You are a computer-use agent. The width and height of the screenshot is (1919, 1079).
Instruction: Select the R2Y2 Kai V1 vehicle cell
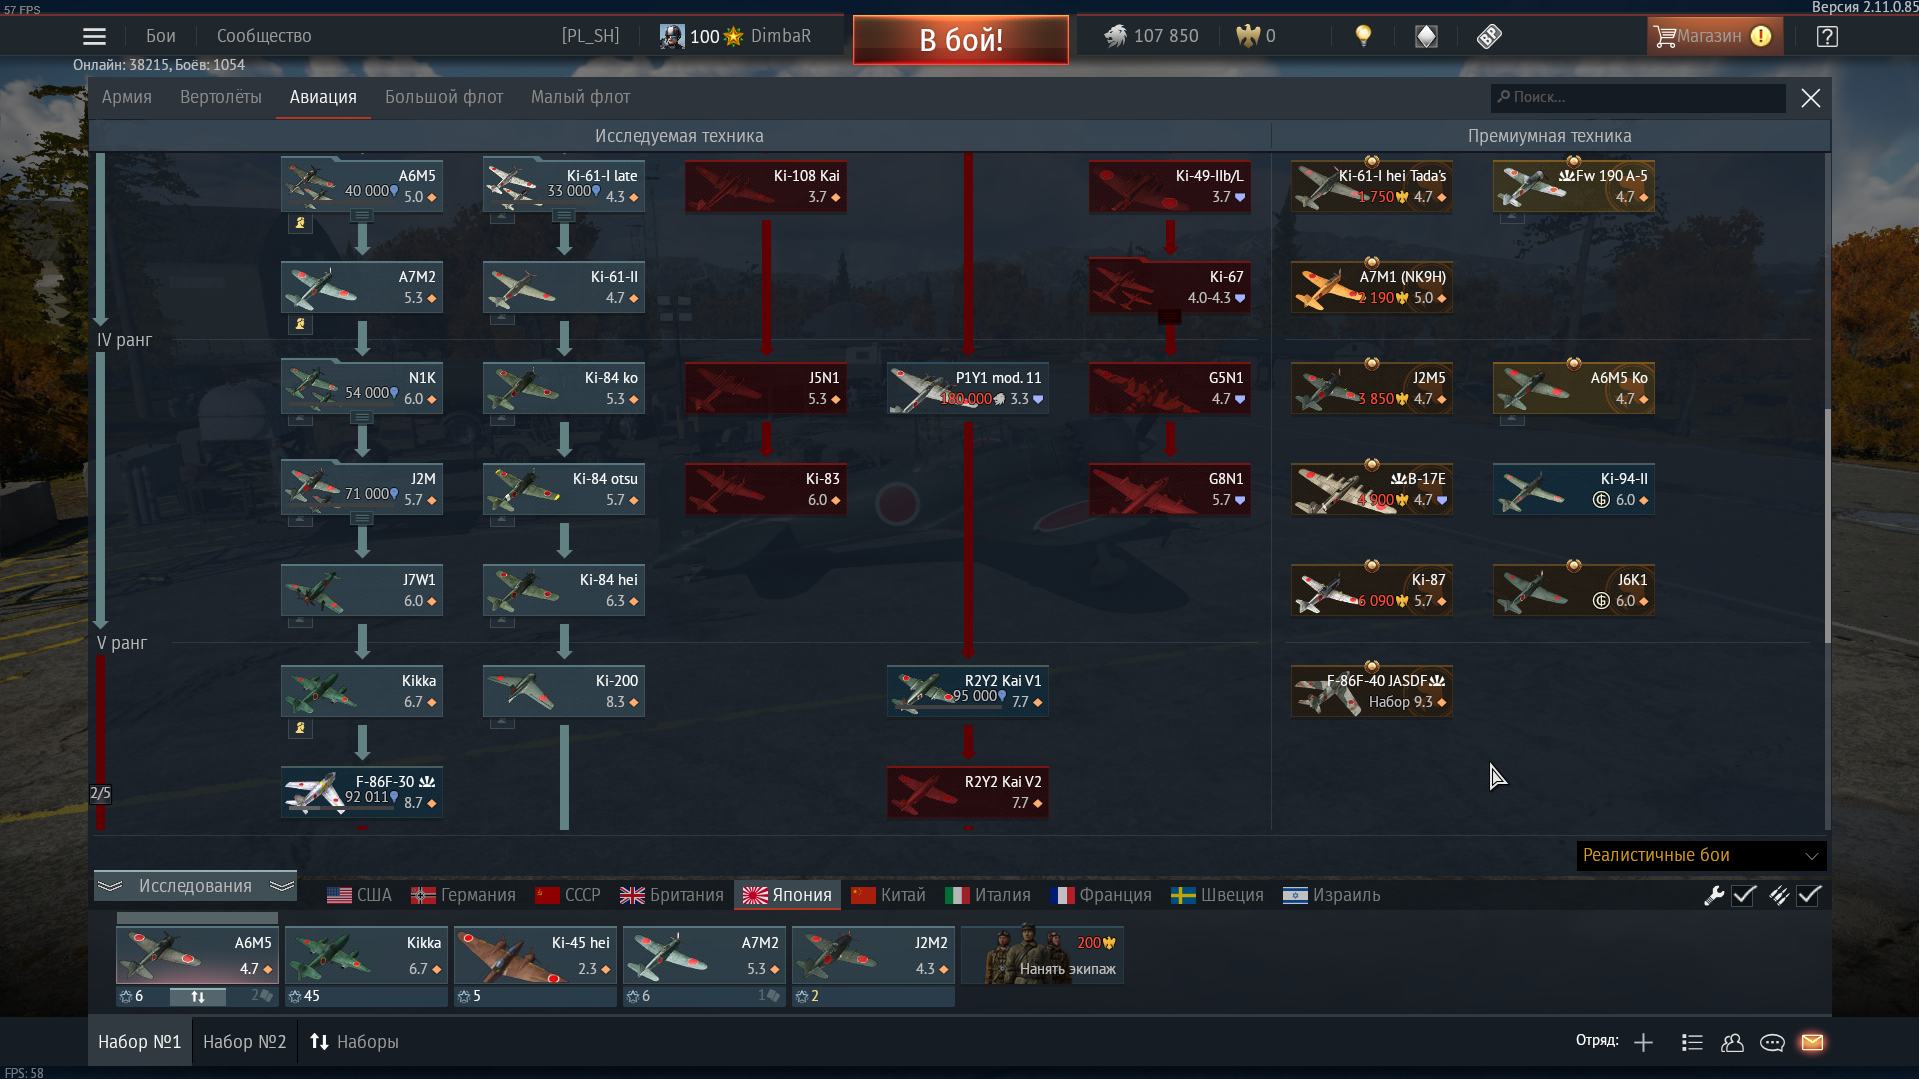click(x=968, y=691)
